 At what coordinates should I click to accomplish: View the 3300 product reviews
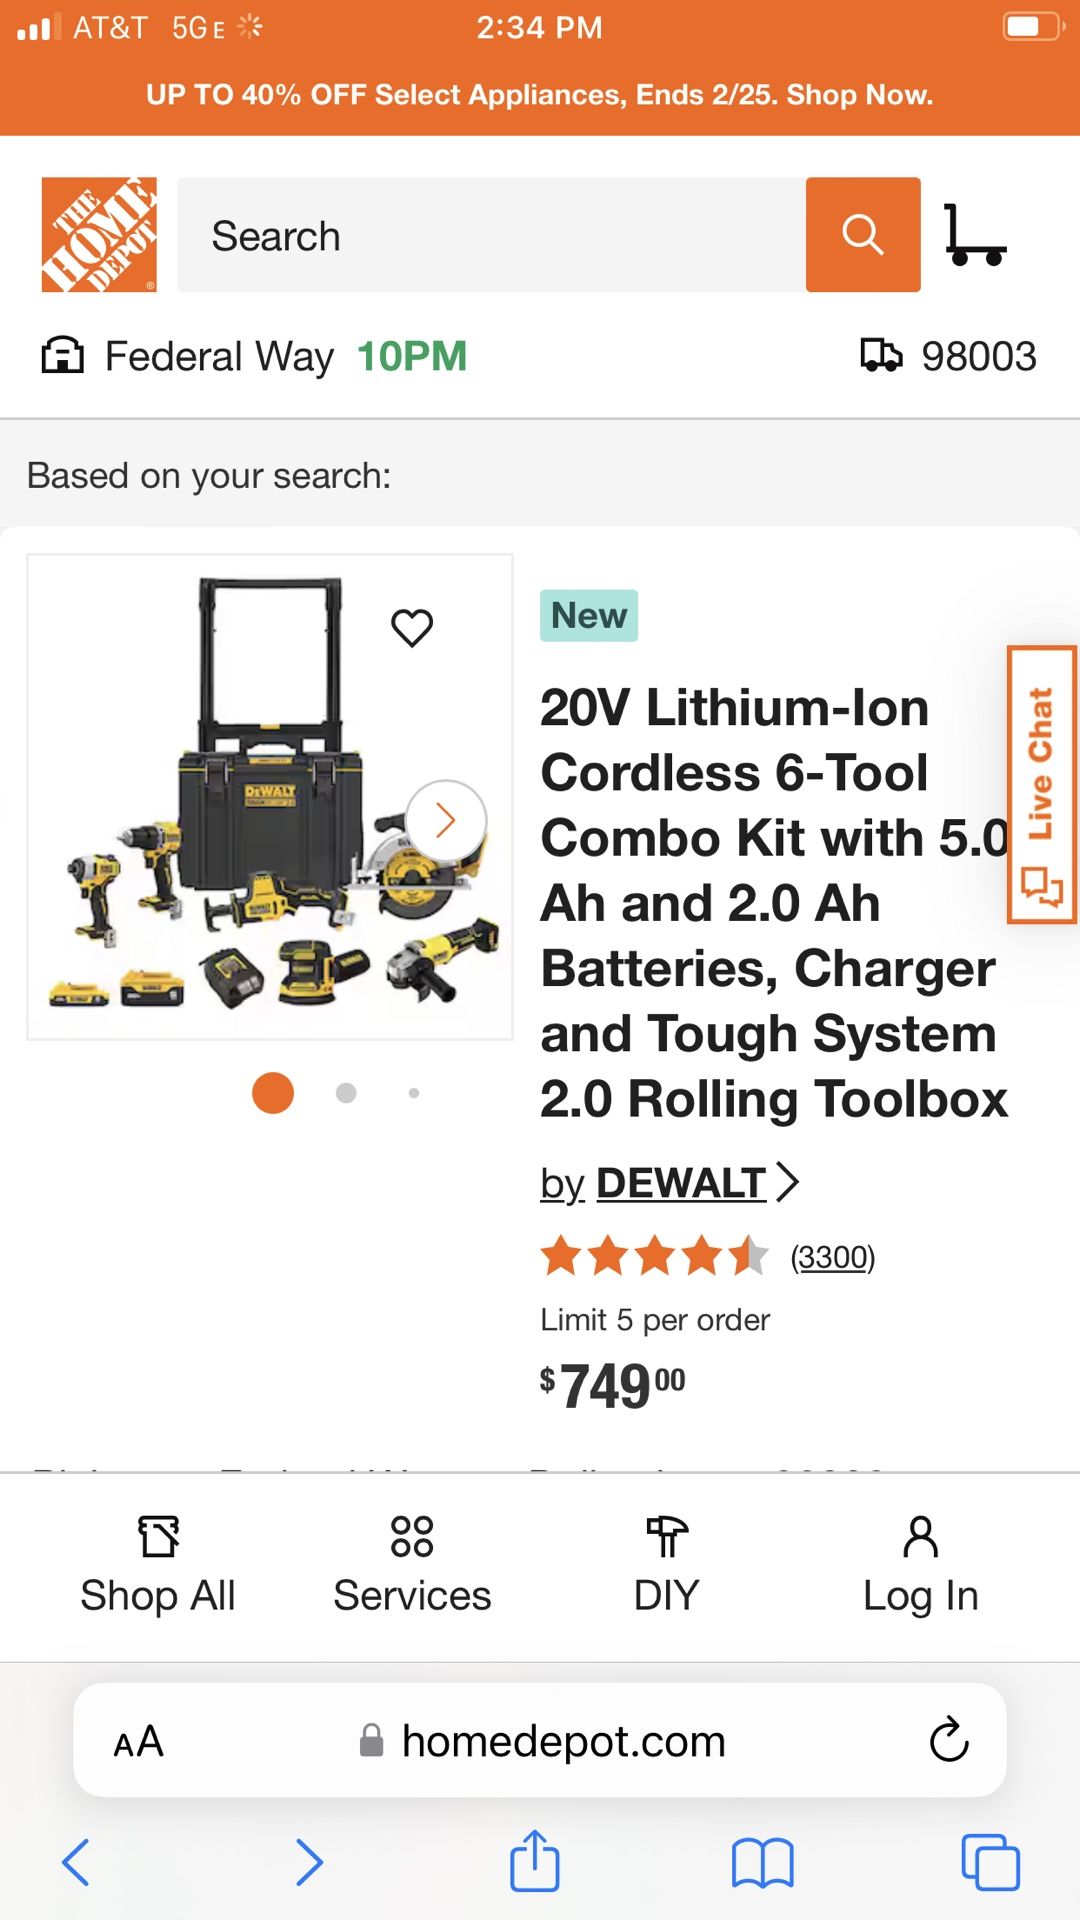click(x=832, y=1257)
